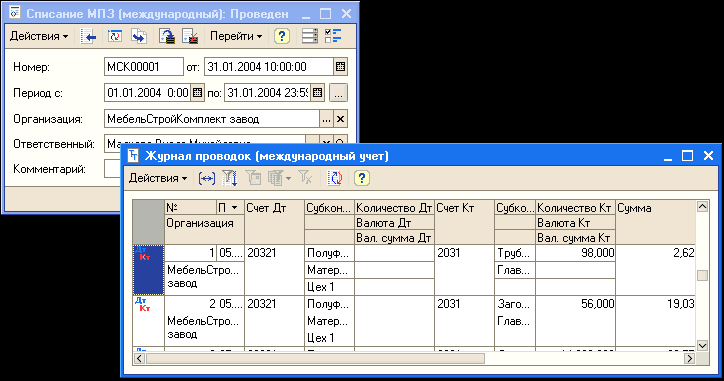Open calendar for the document date field
The width and height of the screenshot is (724, 381).
[x=340, y=67]
